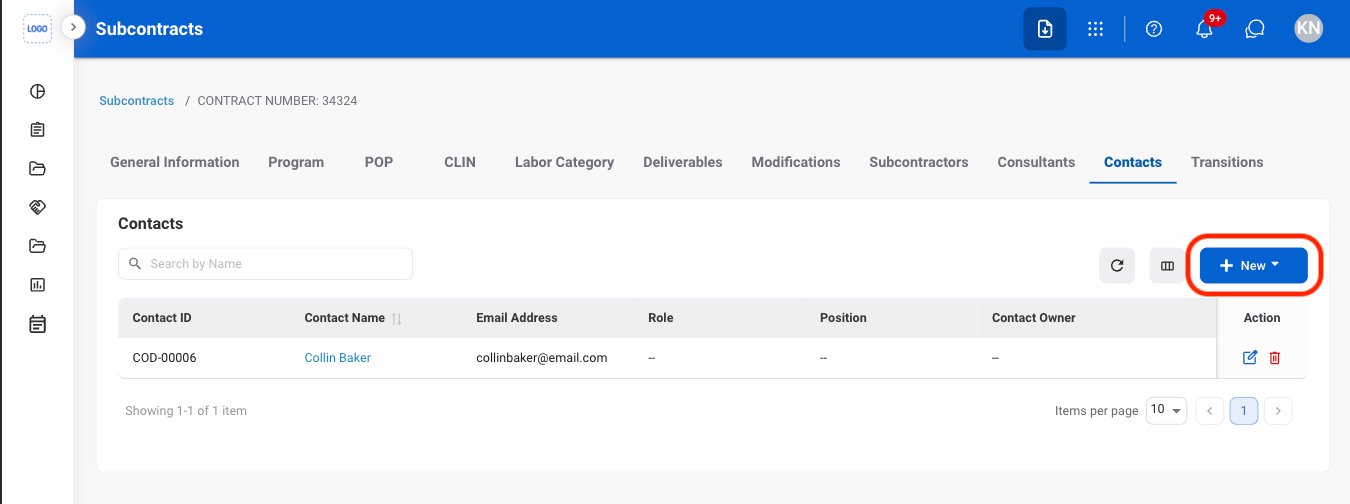View notifications via the bell icon
This screenshot has height=504, width=1350.
(1205, 29)
